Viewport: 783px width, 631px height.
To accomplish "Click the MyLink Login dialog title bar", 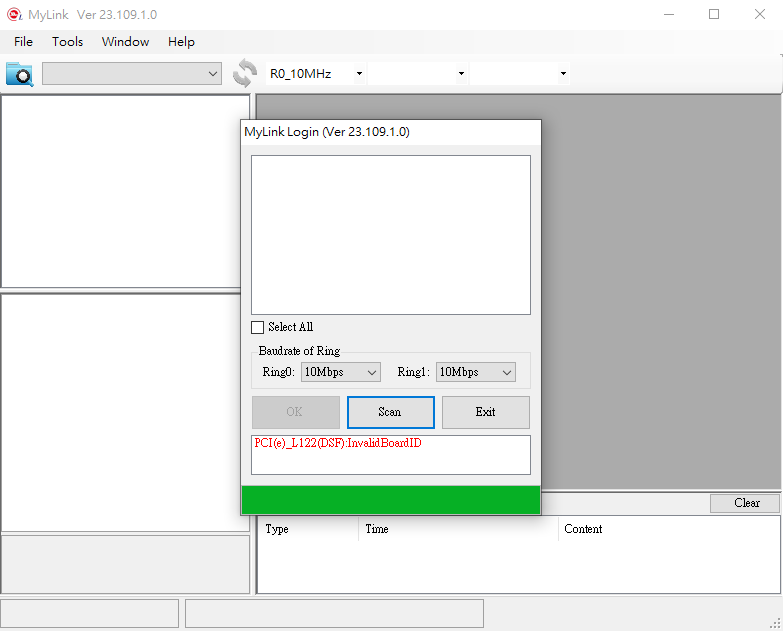I will point(391,132).
